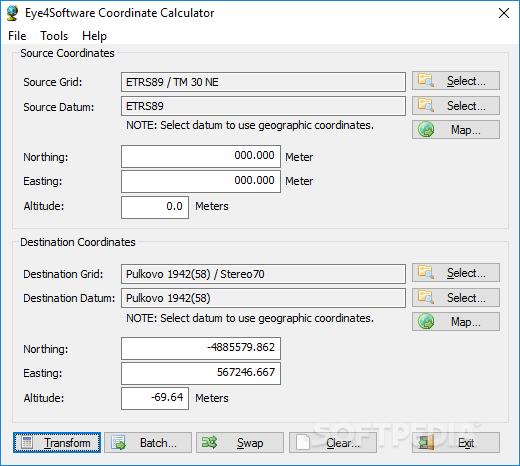Click the destination Northing field

click(201, 348)
